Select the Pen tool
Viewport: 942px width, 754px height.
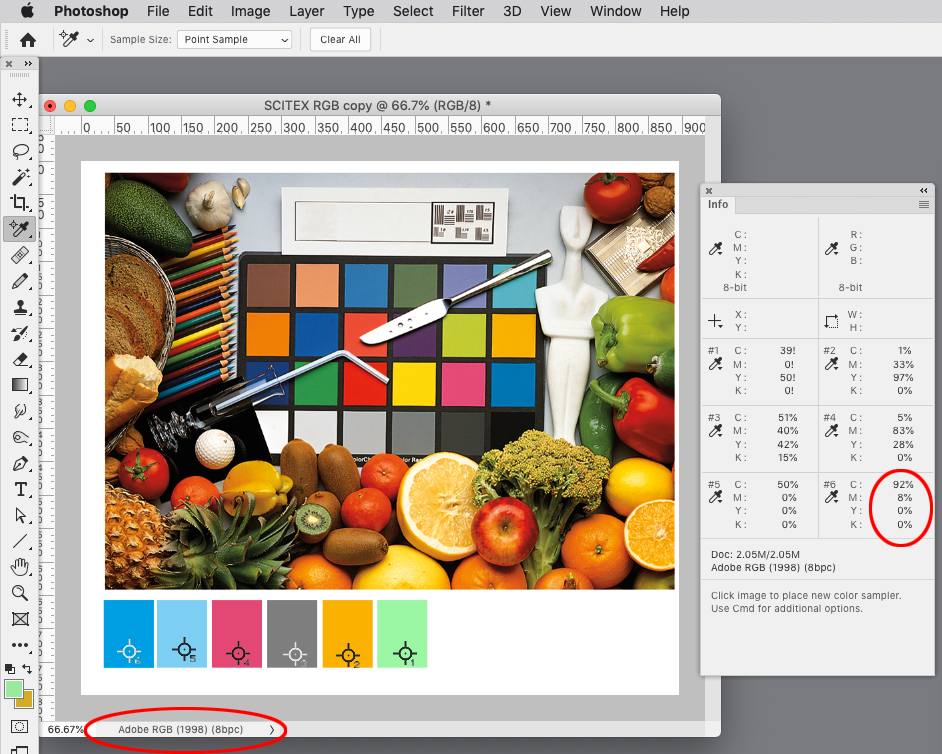(20, 463)
